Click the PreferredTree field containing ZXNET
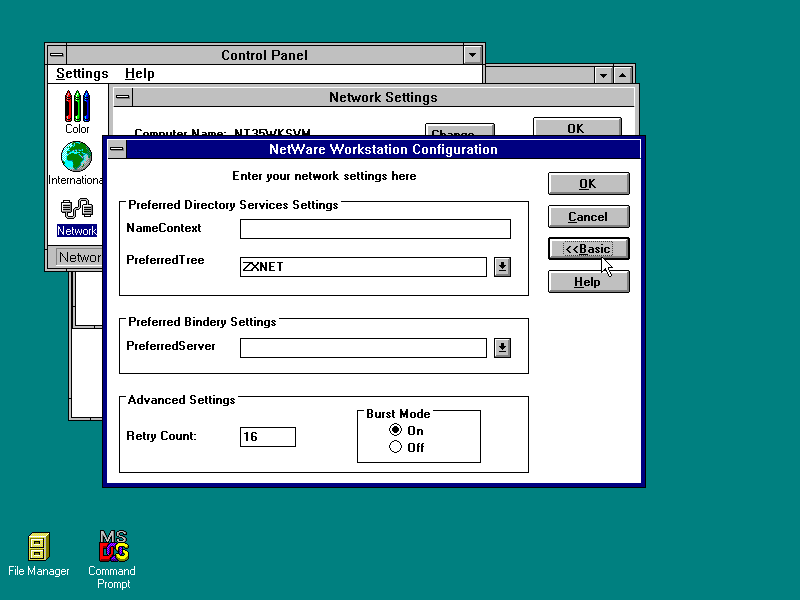This screenshot has height=600, width=800. (363, 267)
